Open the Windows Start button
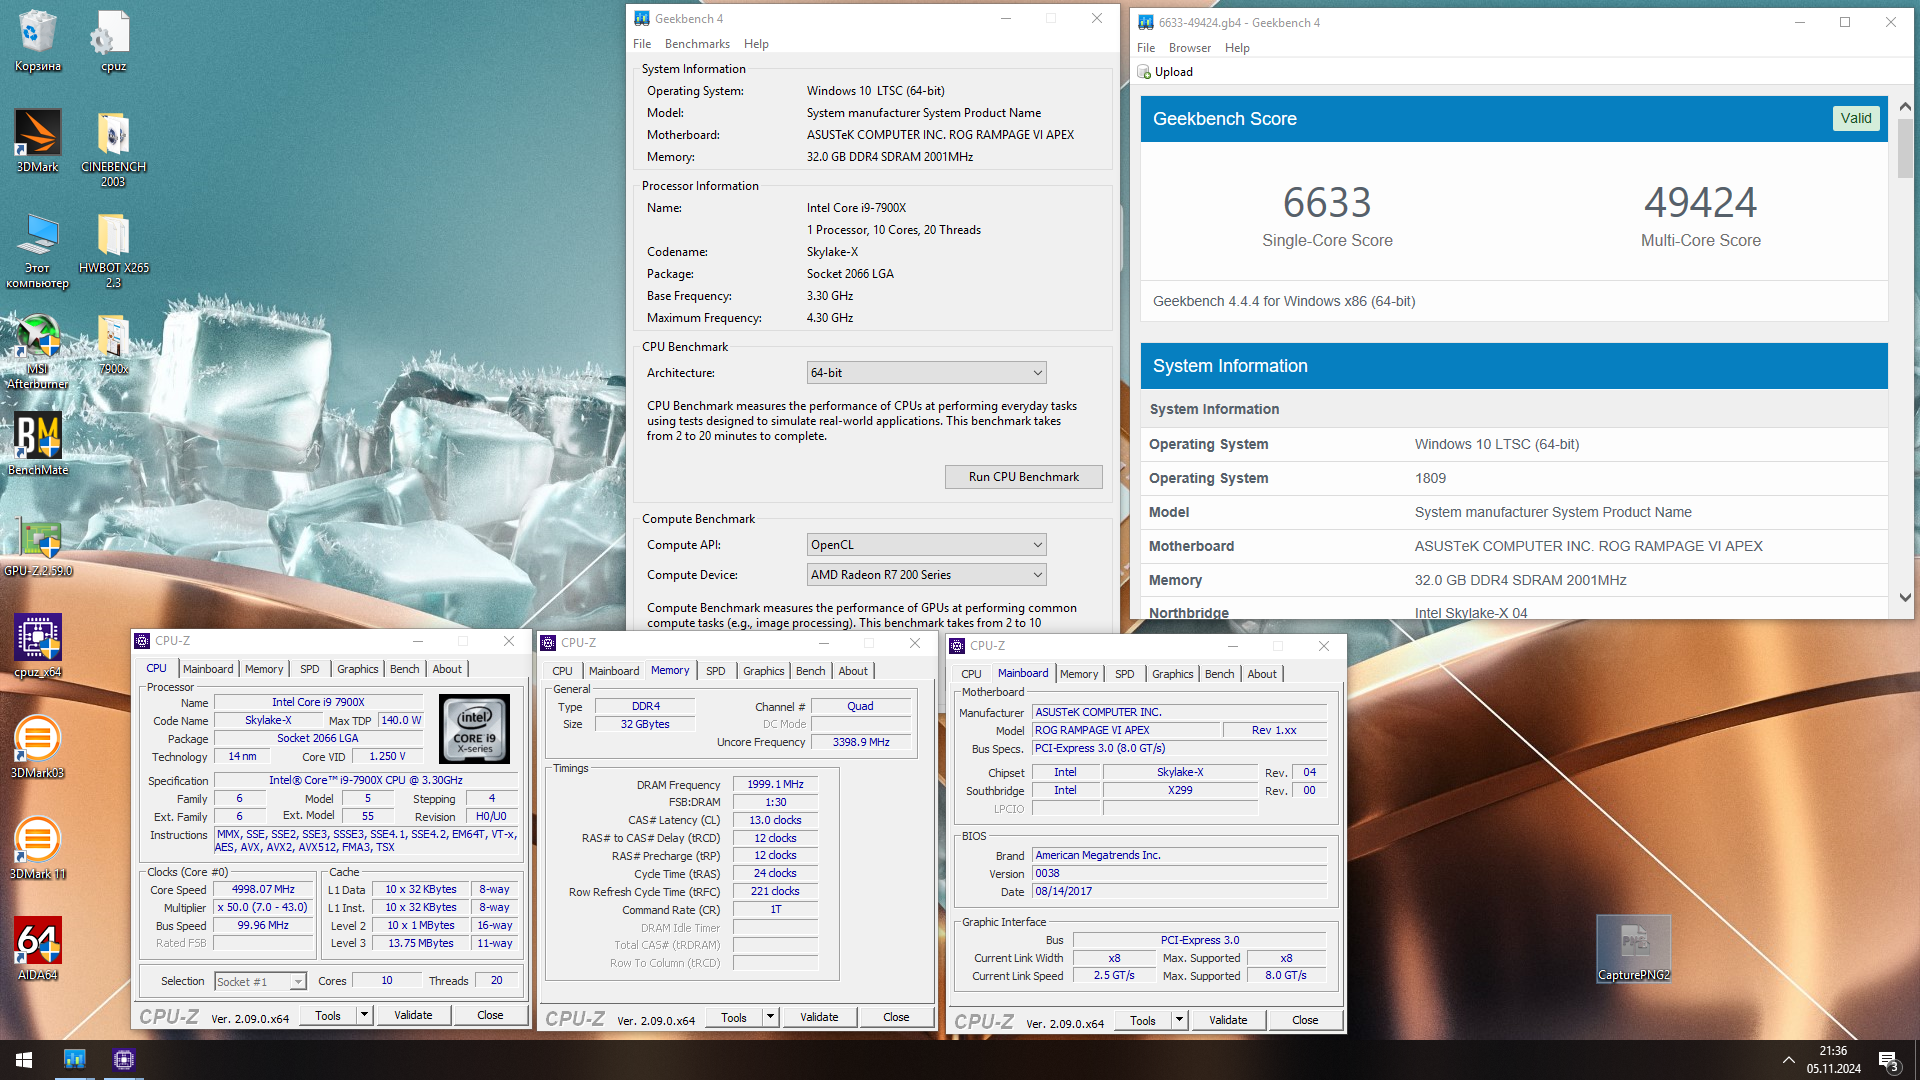Image resolution: width=1920 pixels, height=1080 pixels. click(x=24, y=1059)
